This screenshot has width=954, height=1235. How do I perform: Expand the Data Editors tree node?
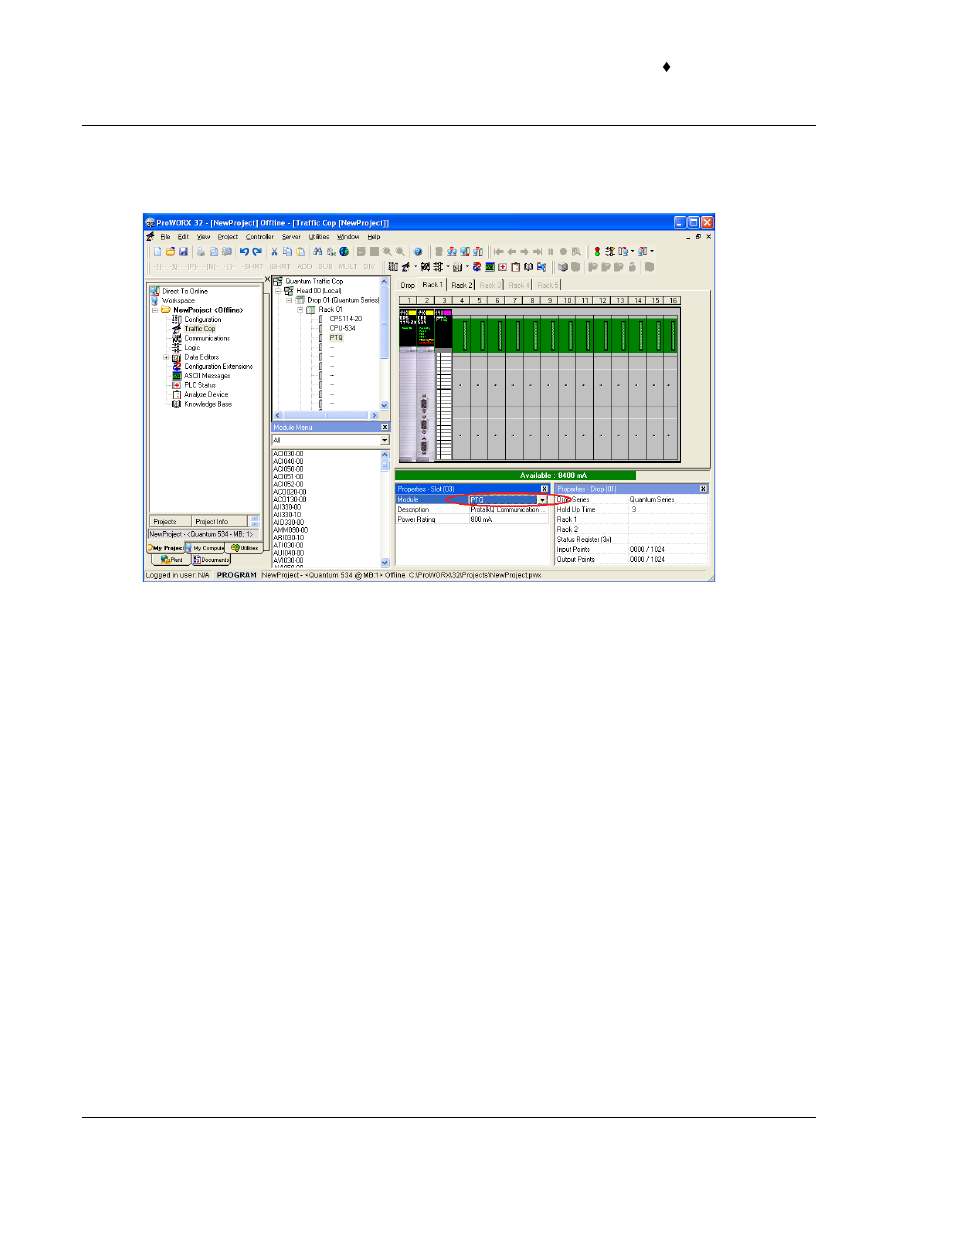[x=166, y=357]
